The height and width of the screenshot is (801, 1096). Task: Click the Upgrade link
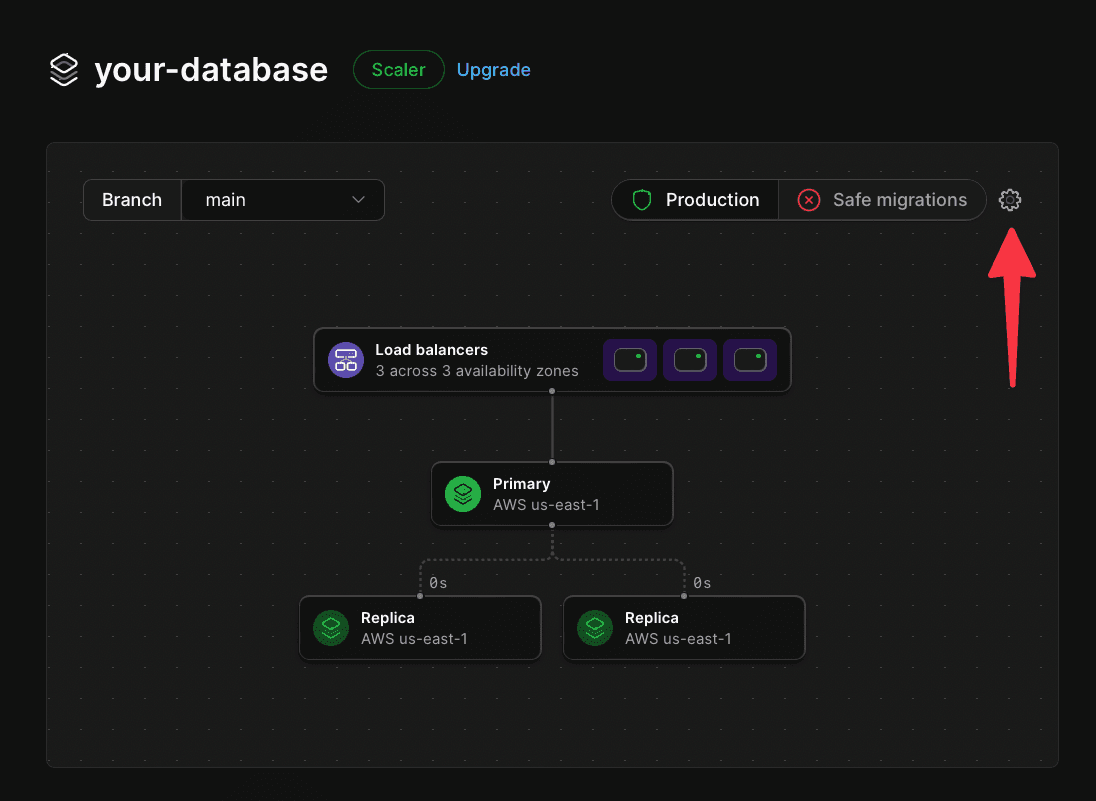[493, 70]
